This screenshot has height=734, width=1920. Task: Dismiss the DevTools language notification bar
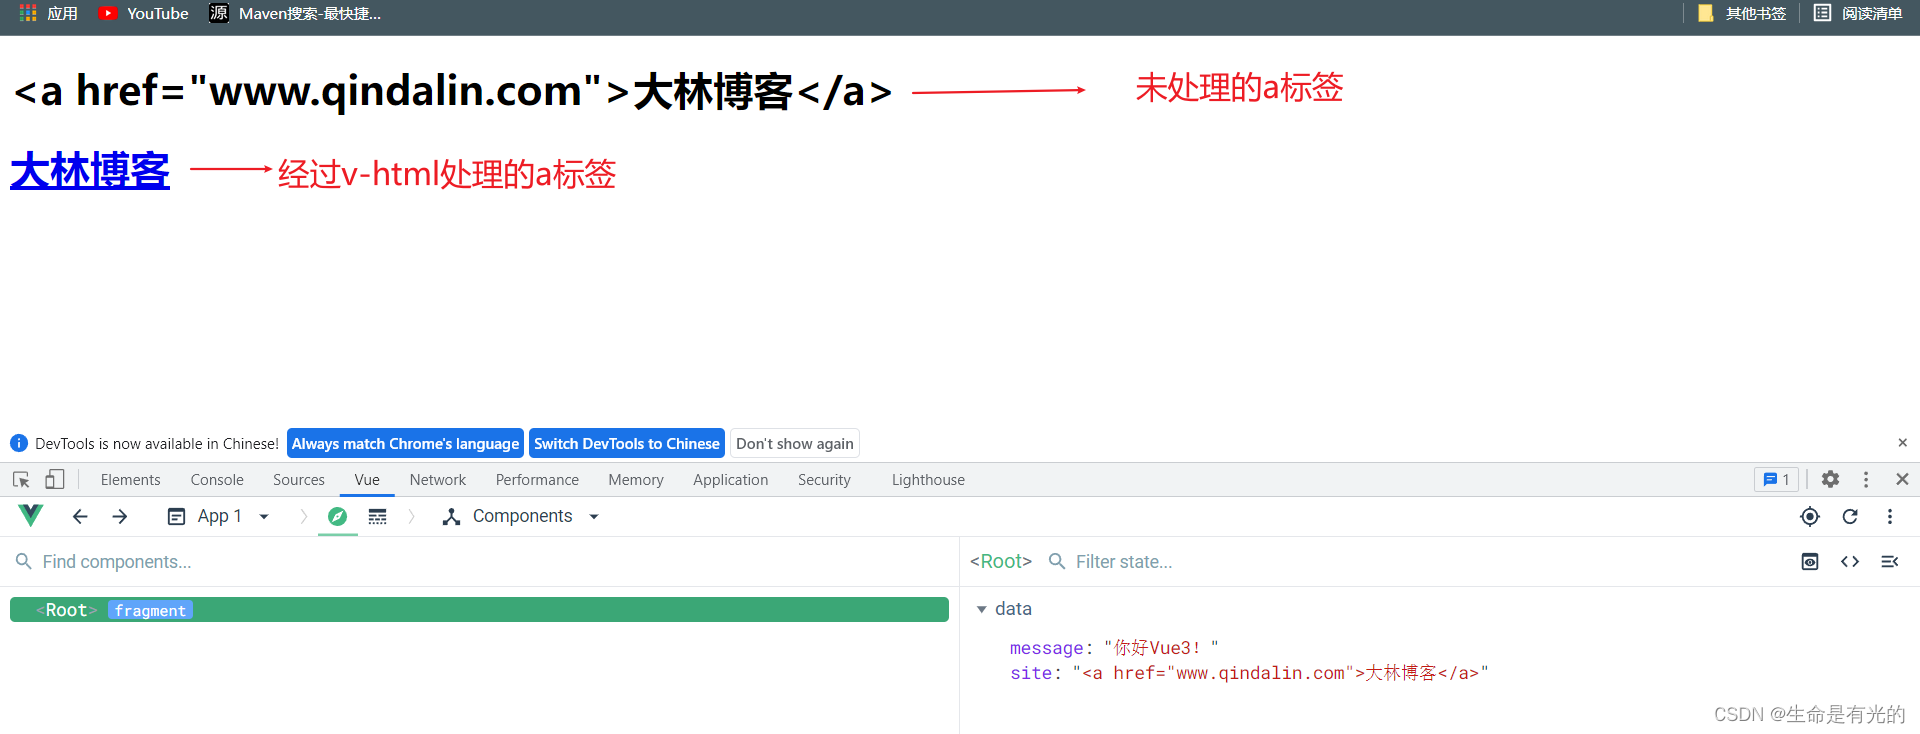click(x=1902, y=443)
